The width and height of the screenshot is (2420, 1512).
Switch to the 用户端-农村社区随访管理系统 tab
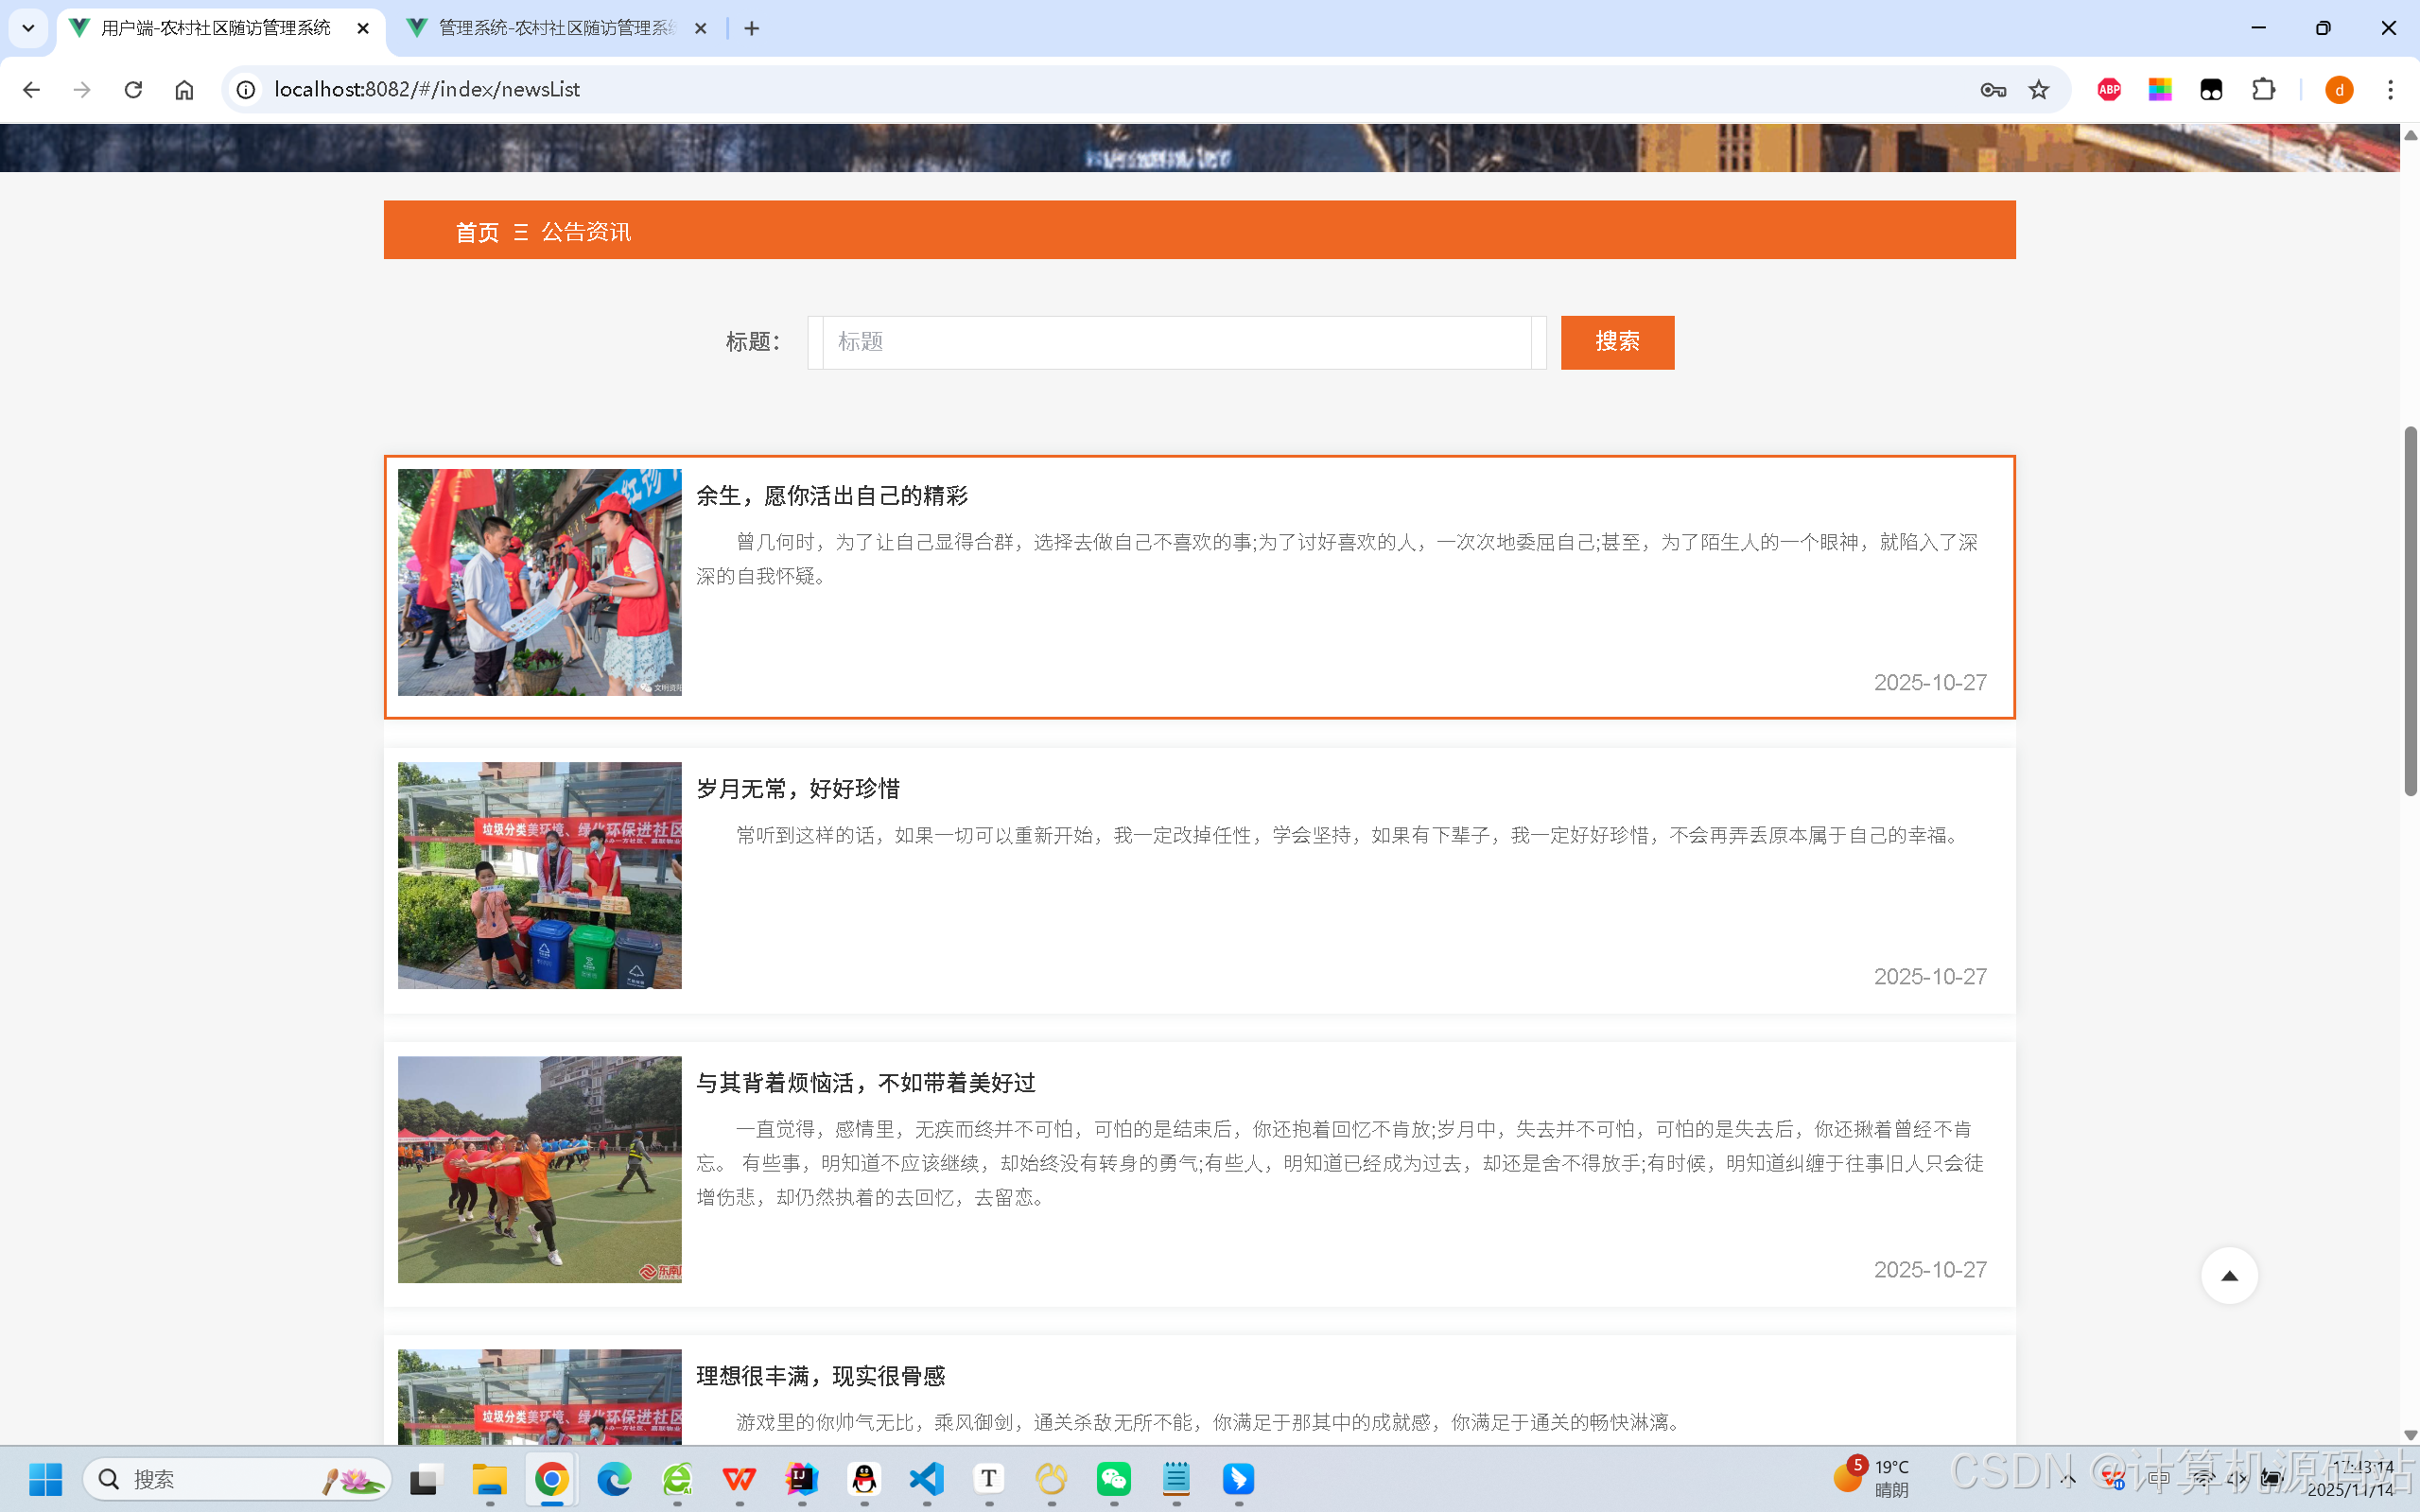point(215,29)
